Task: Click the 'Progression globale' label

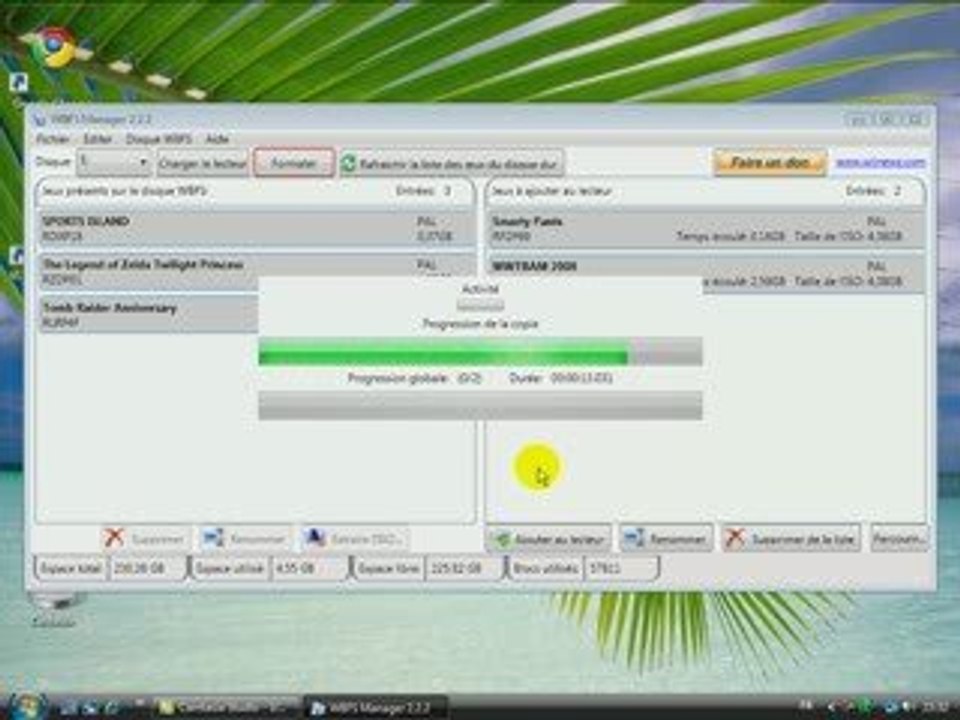Action: pyautogui.click(x=397, y=378)
